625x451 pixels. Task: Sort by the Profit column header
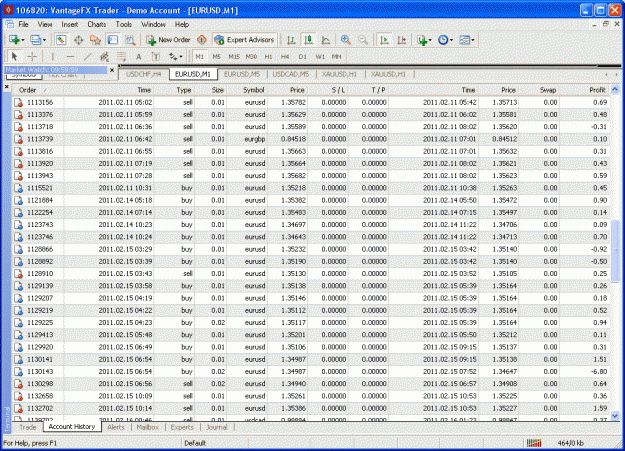click(597, 90)
